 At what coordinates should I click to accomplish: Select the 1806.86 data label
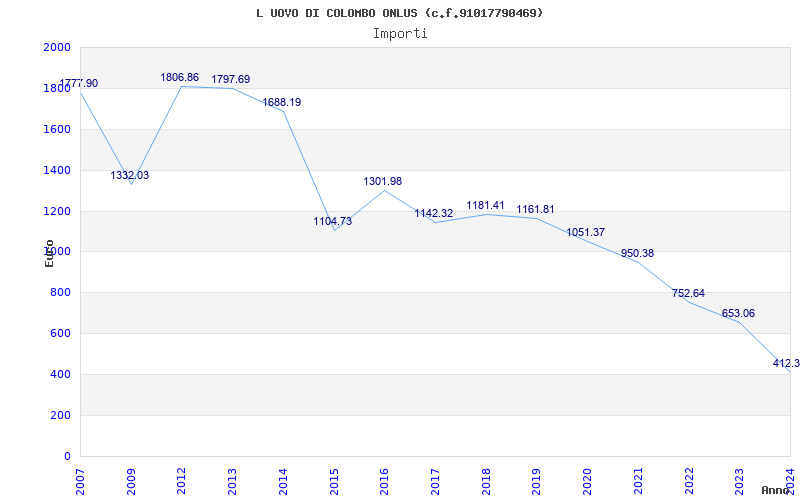pyautogui.click(x=180, y=77)
